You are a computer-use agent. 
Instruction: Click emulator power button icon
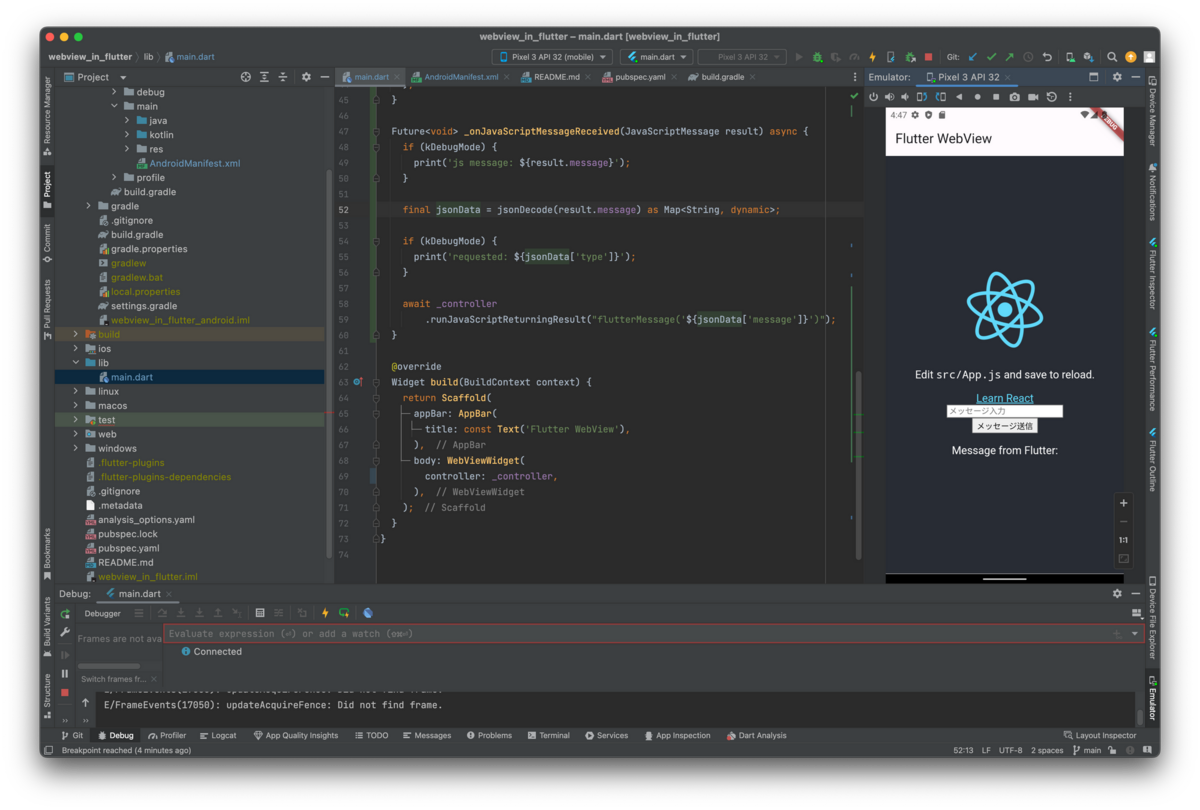(x=873, y=97)
